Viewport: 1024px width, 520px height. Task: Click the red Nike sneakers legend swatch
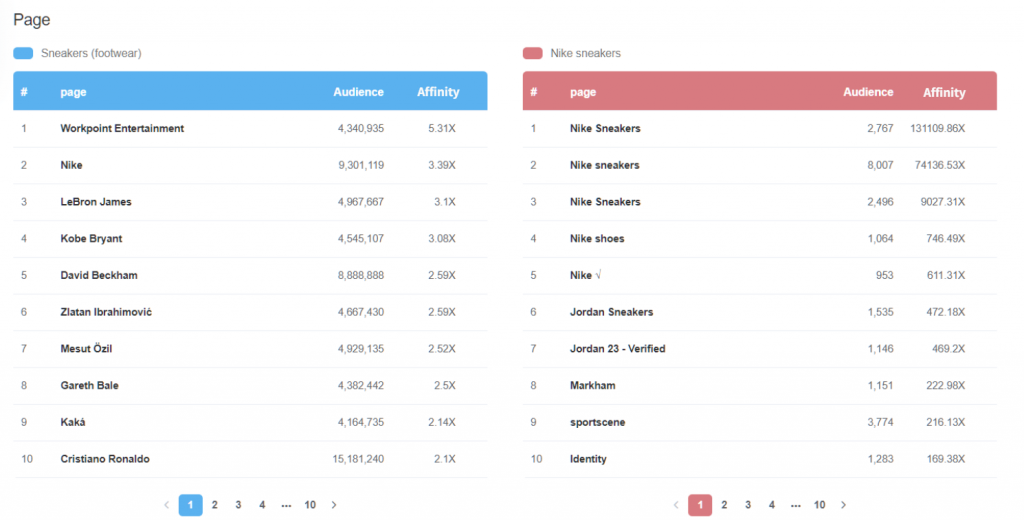pyautogui.click(x=532, y=53)
